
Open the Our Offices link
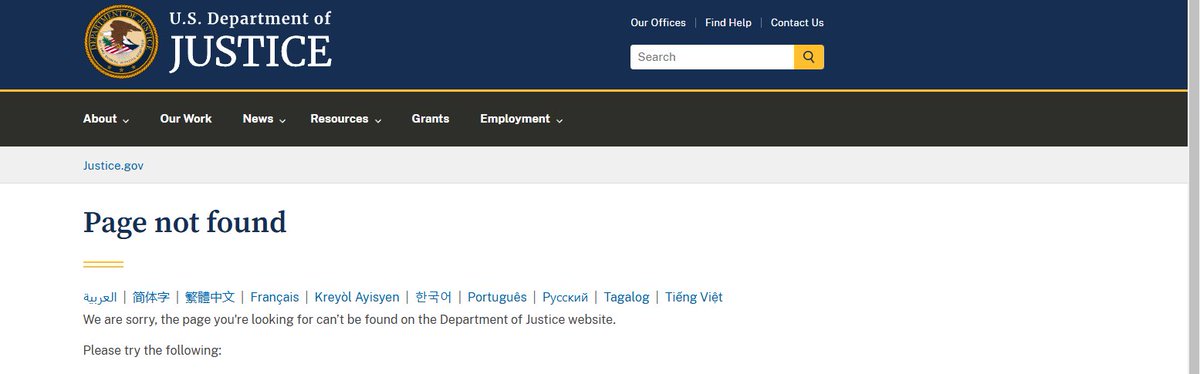[658, 23]
